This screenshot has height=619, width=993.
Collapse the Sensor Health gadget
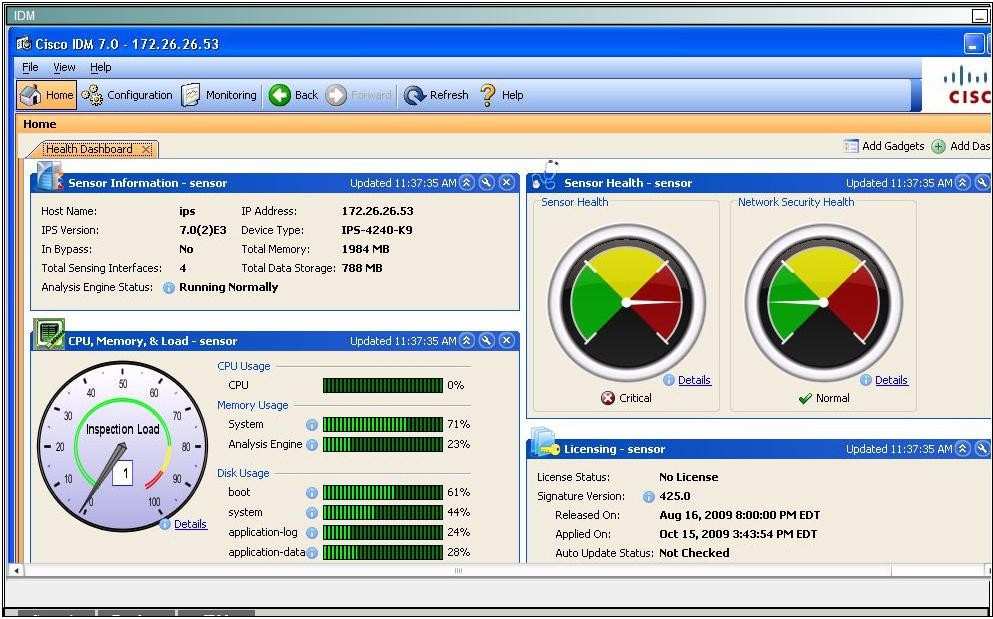(x=963, y=183)
